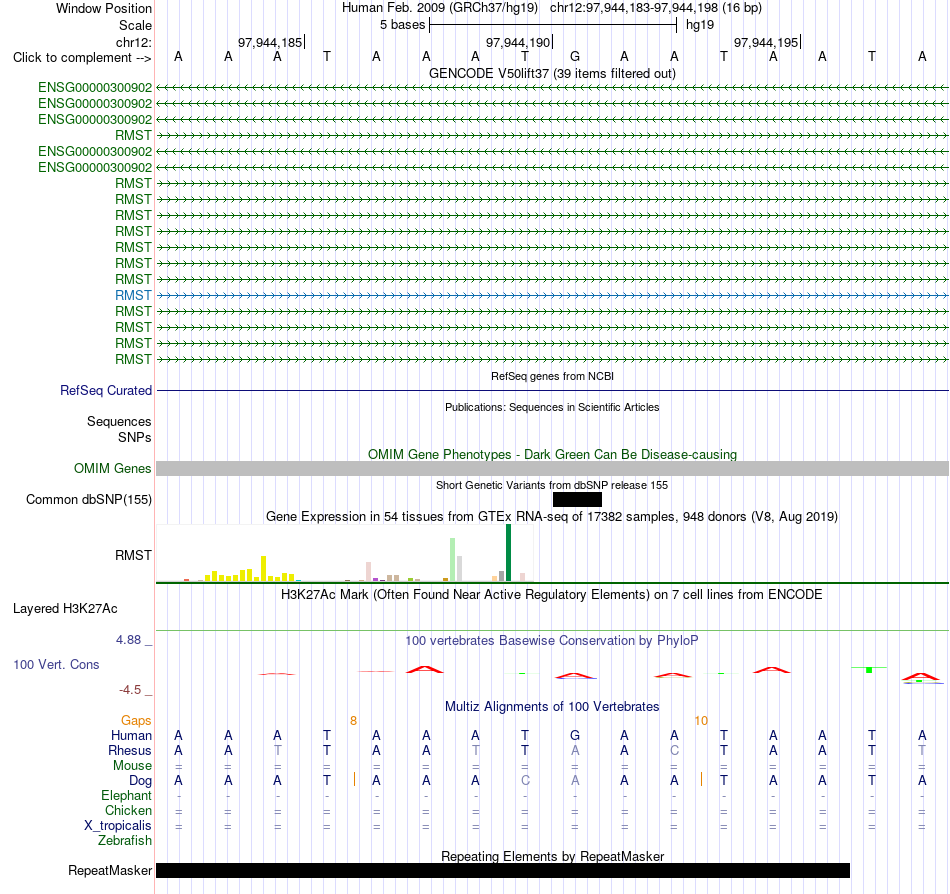
Task: Click the G base in complement row
Action: click(575, 57)
